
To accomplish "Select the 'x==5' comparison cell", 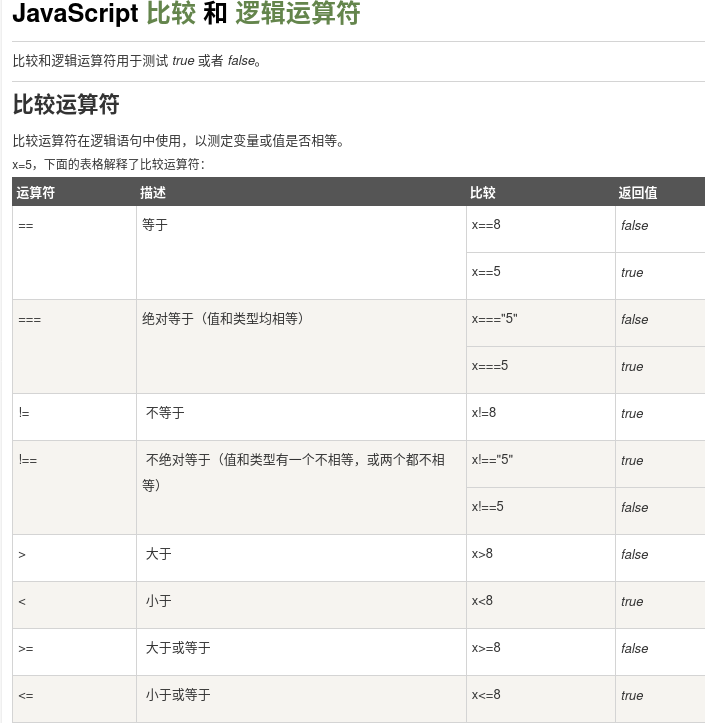I will point(541,276).
